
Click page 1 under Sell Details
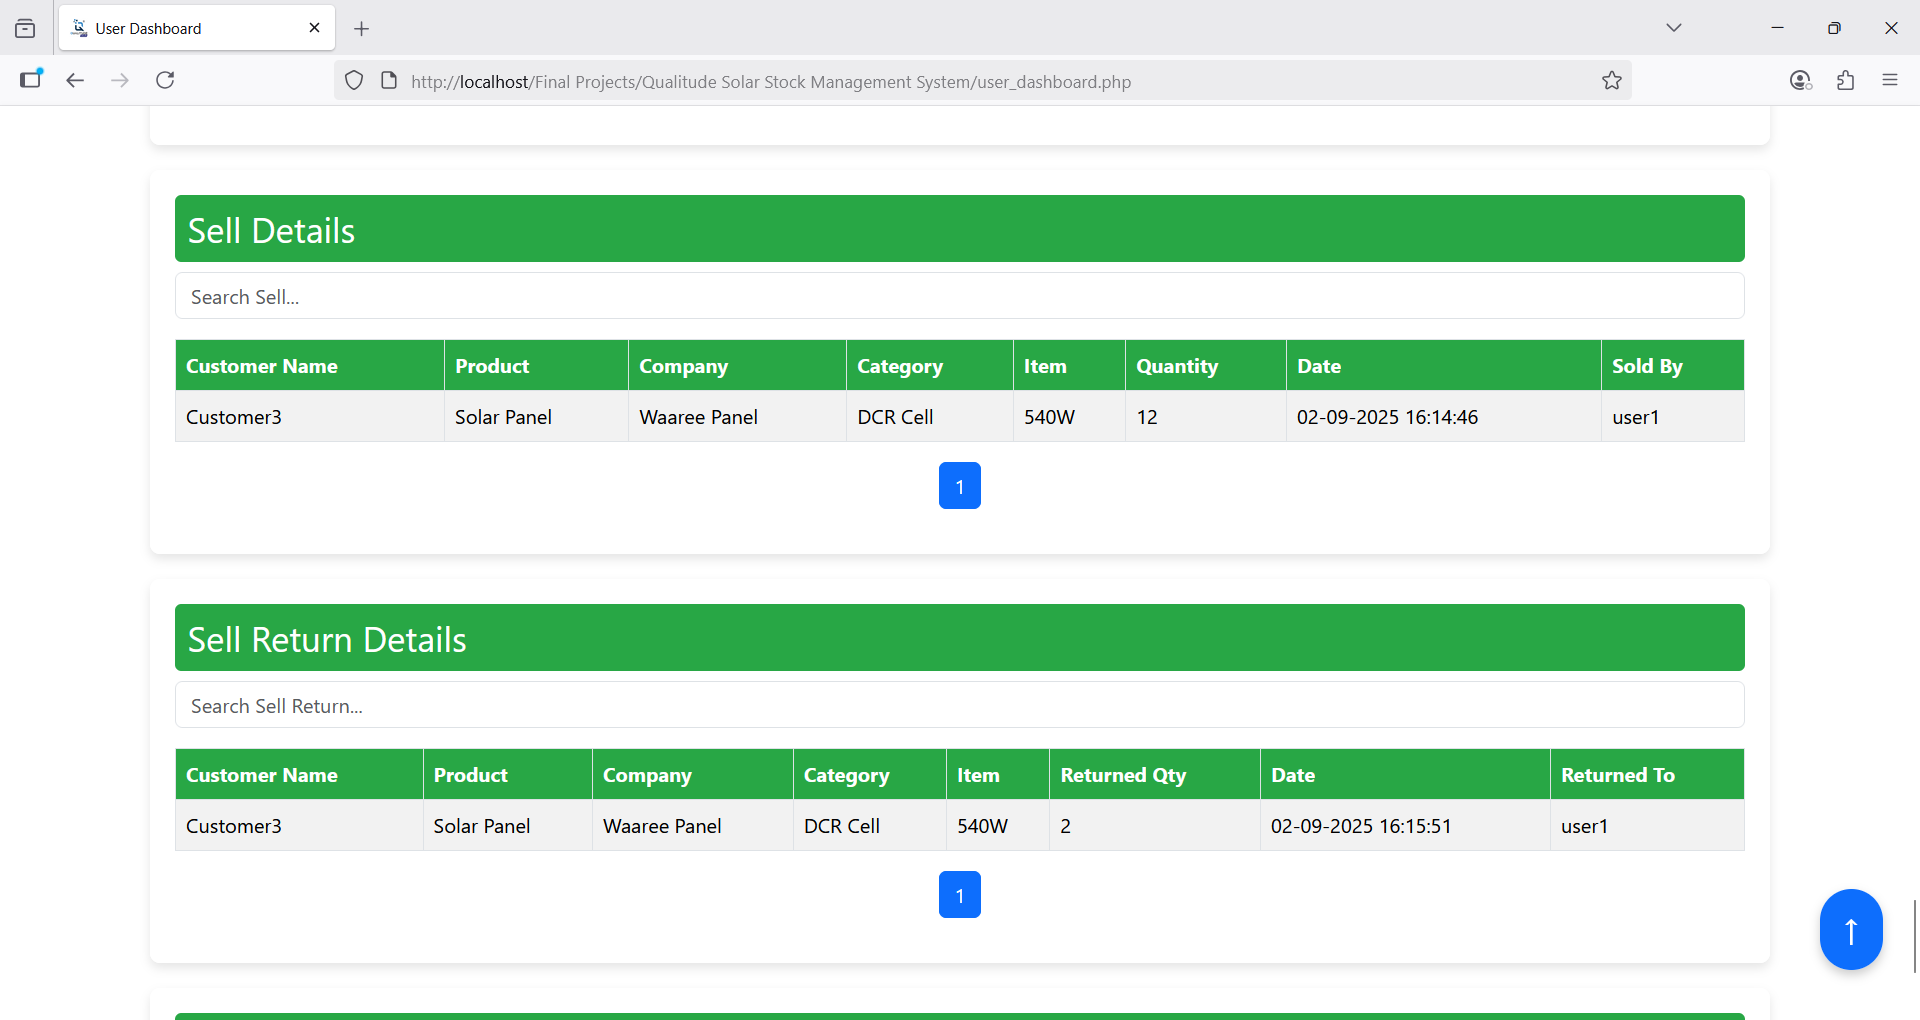pyautogui.click(x=959, y=486)
